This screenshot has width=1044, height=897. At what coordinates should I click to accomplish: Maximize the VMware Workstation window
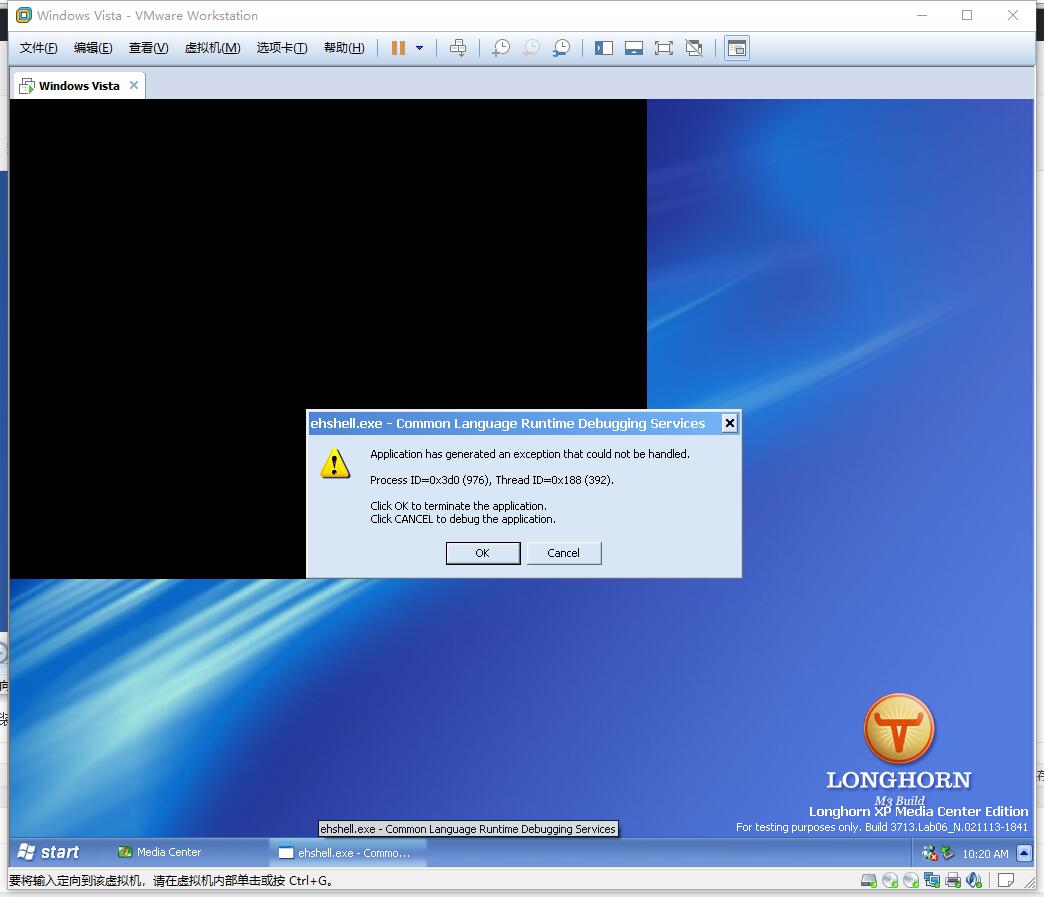[x=967, y=15]
